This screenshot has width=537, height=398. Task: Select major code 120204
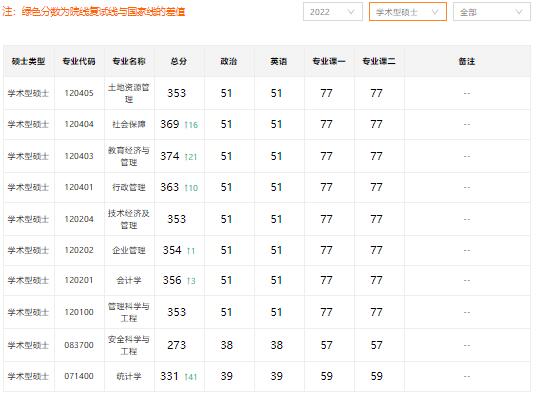[79, 219]
